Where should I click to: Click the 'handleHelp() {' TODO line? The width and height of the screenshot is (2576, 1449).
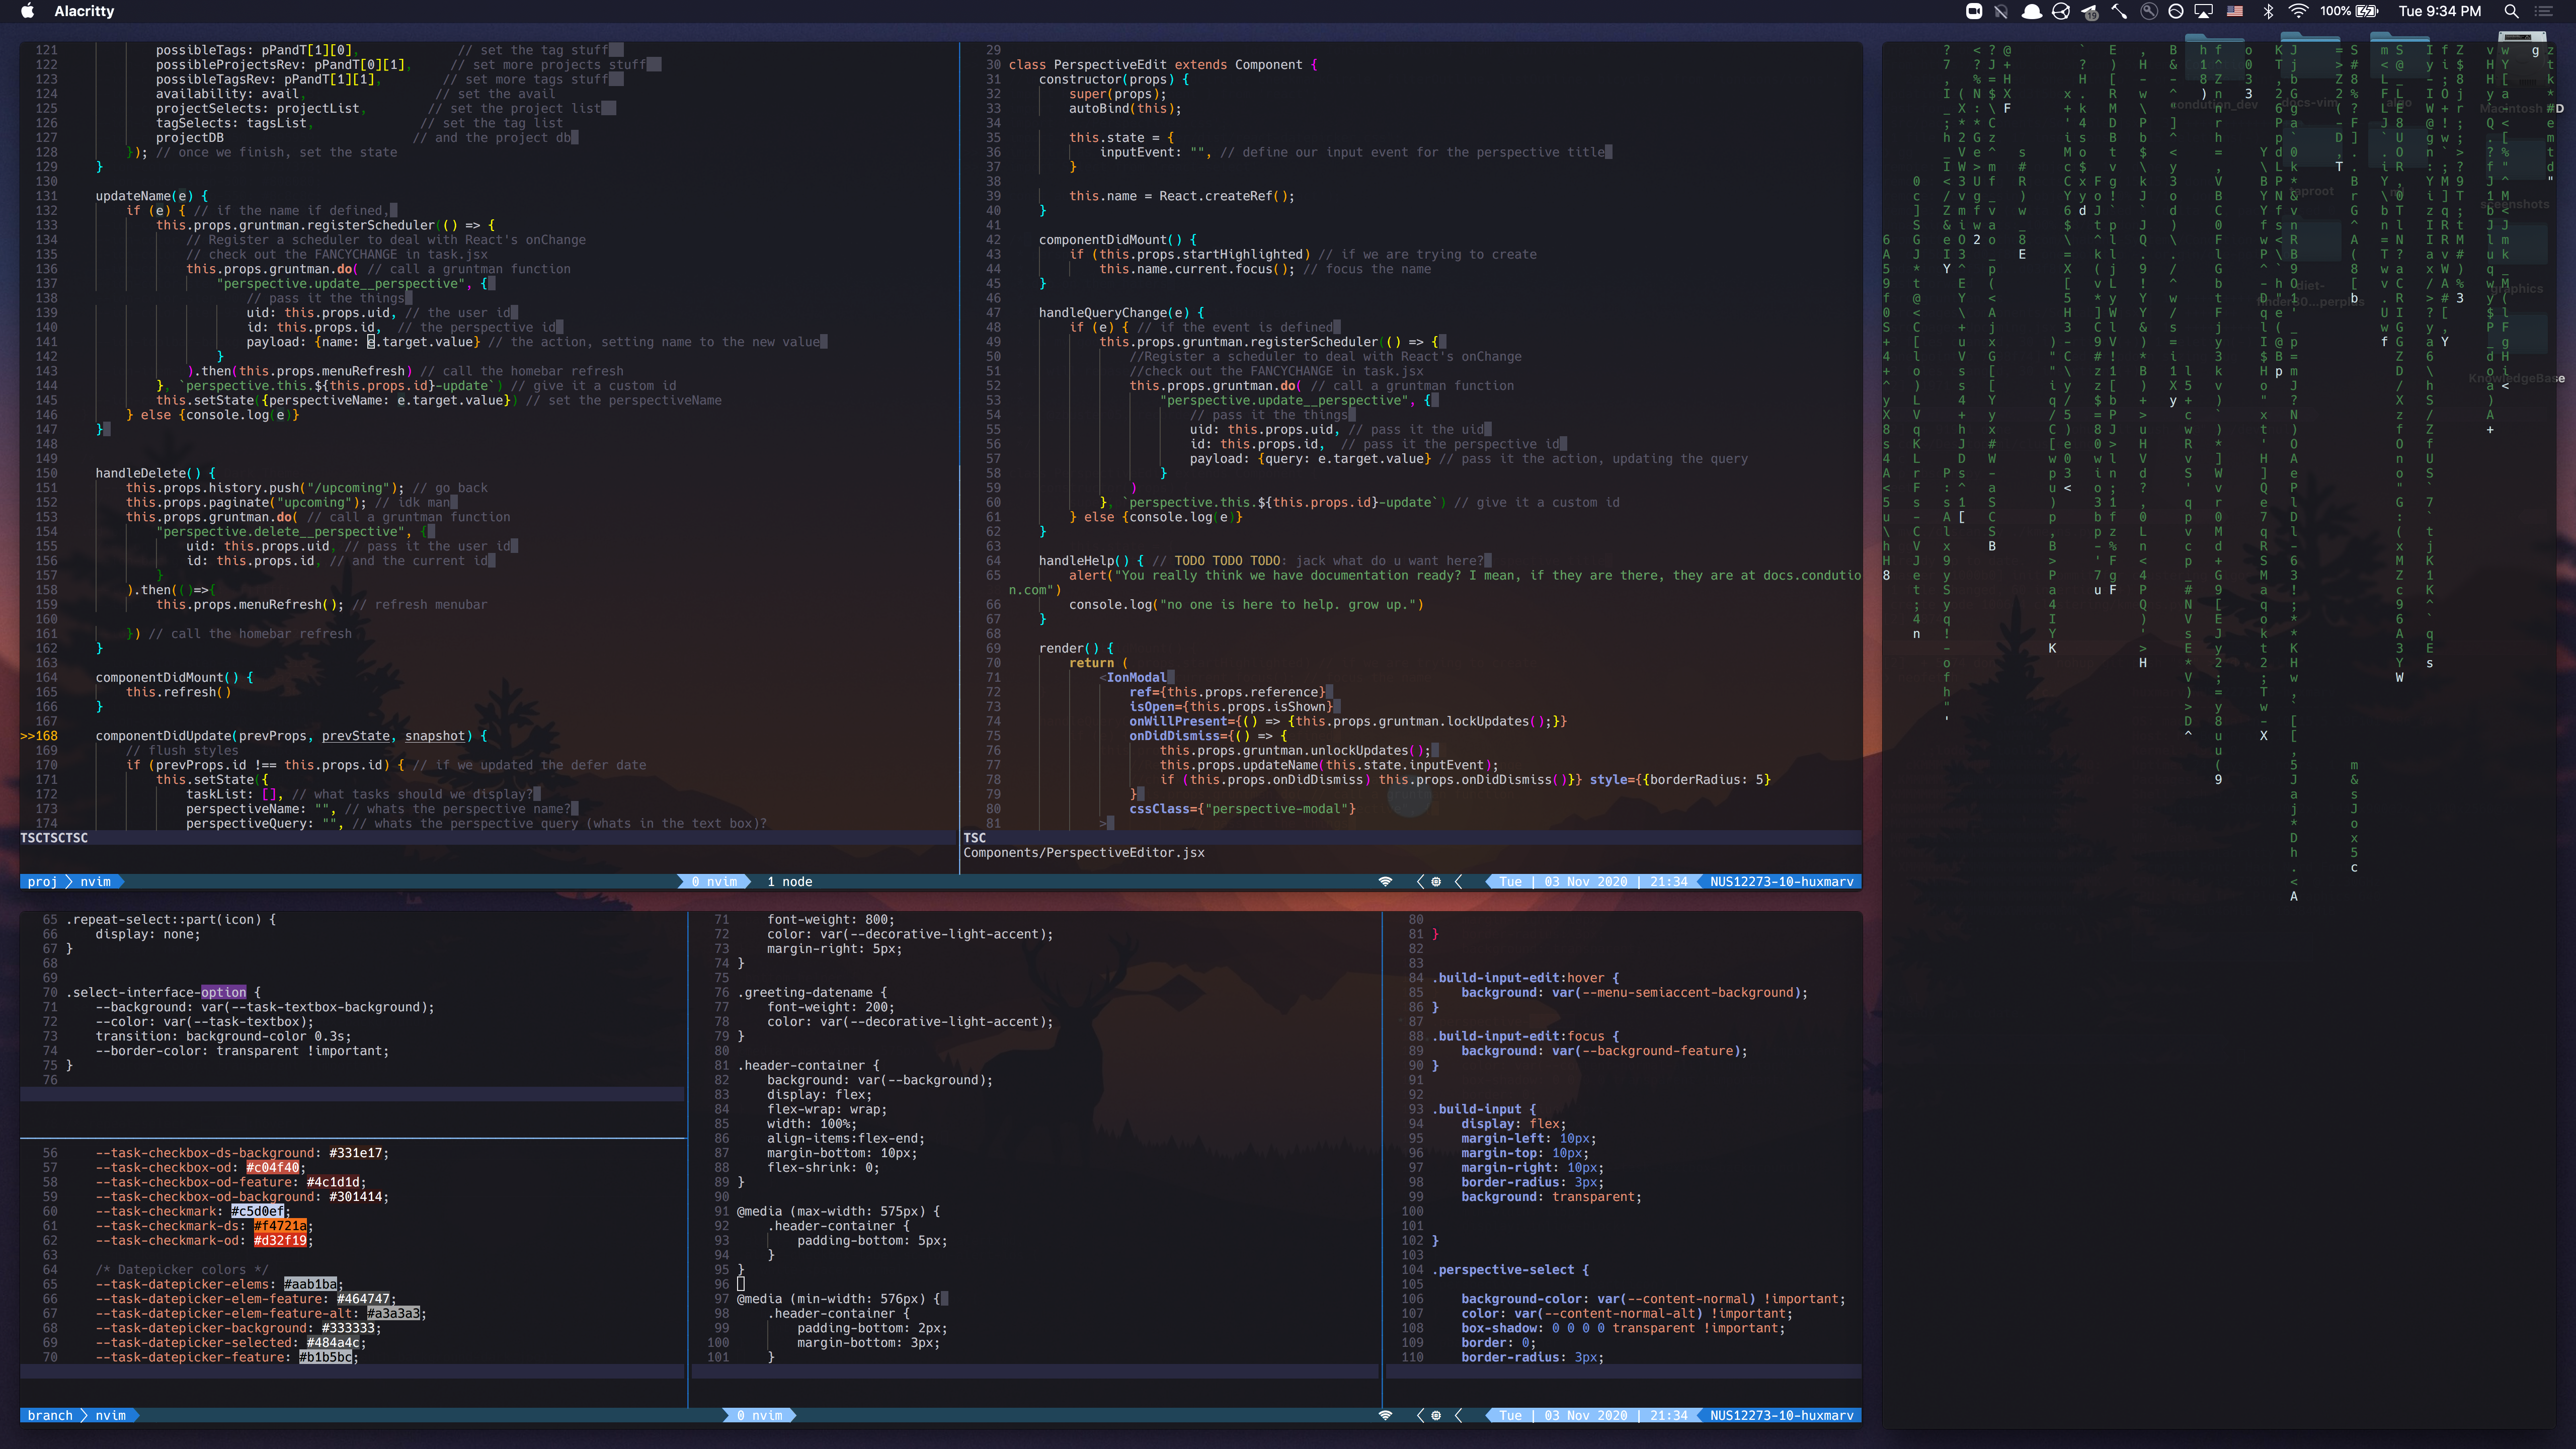(1264, 560)
